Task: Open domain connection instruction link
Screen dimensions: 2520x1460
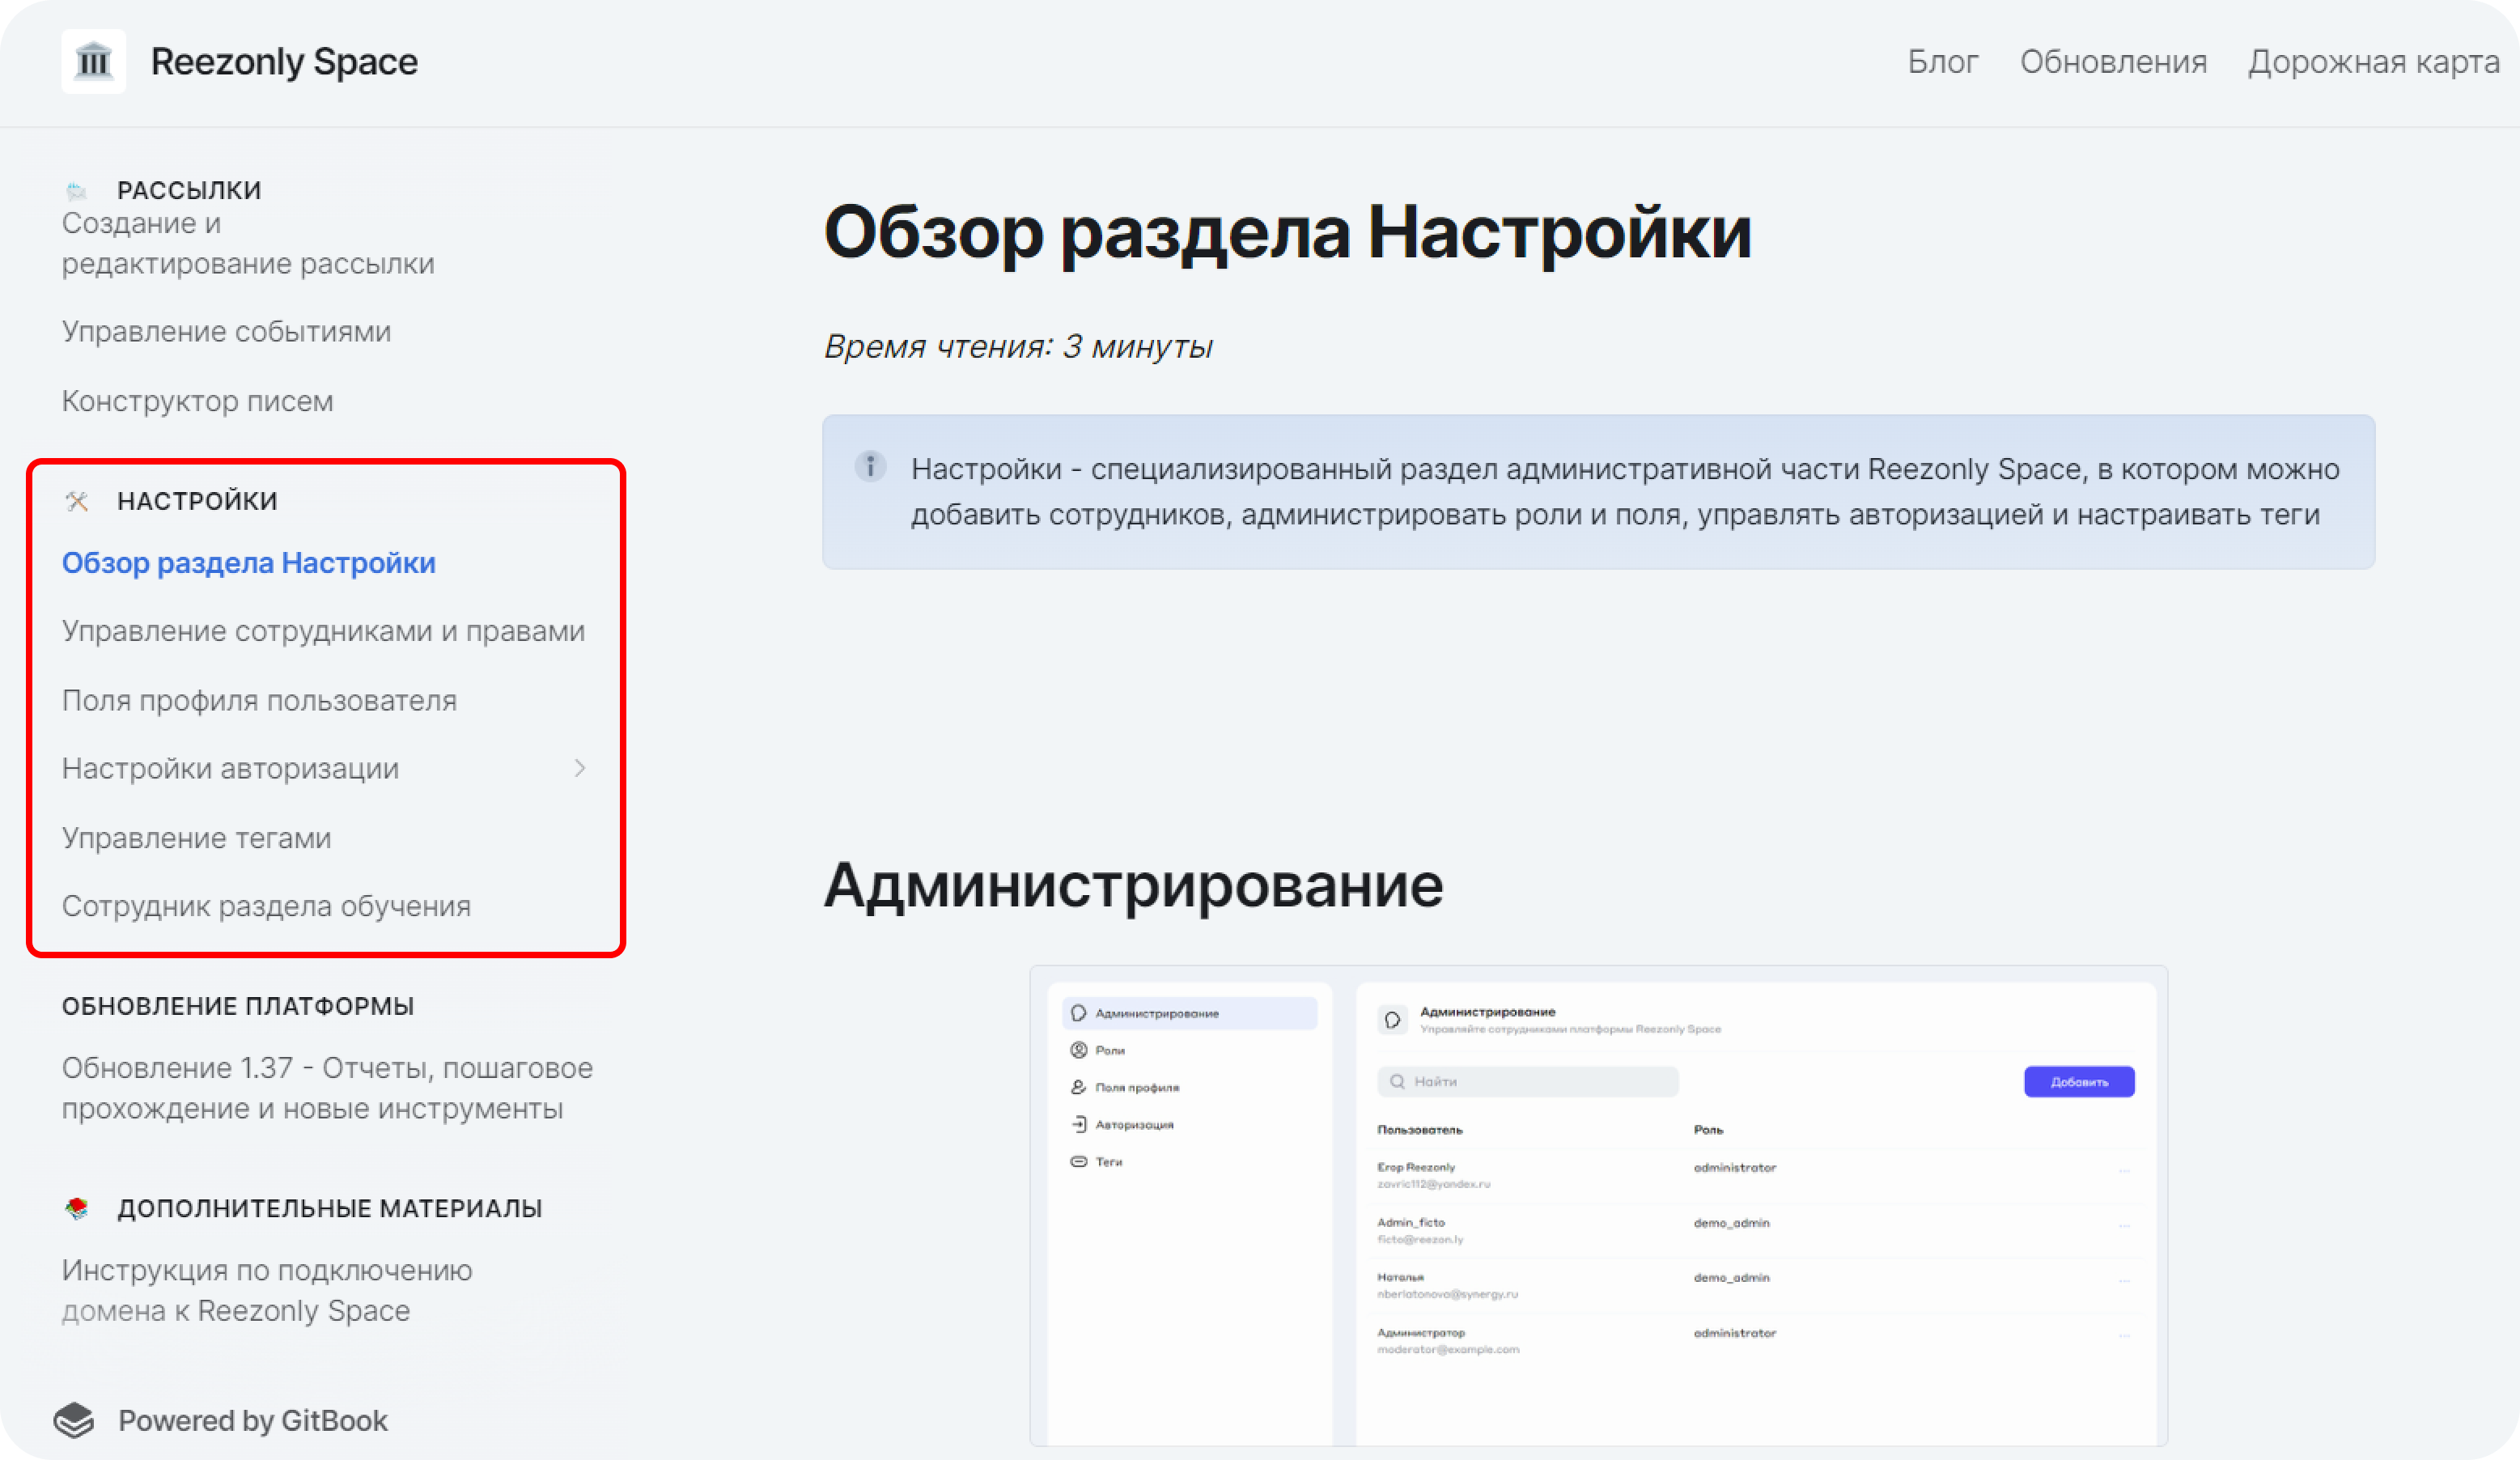Action: point(266,1290)
